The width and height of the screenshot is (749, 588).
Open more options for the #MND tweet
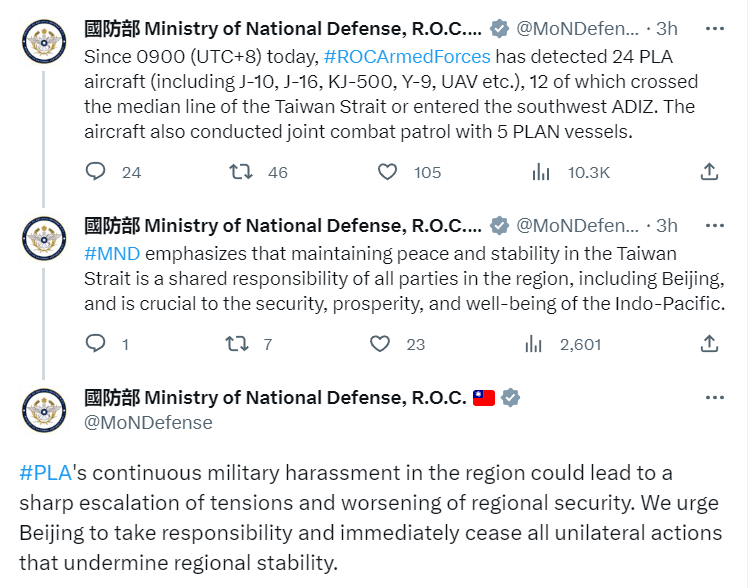(x=714, y=224)
